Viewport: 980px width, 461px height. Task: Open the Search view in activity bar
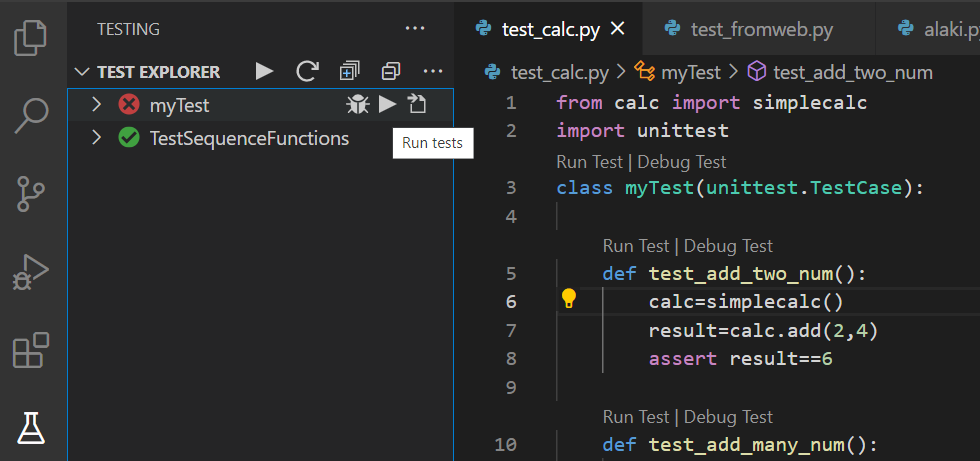[32, 115]
